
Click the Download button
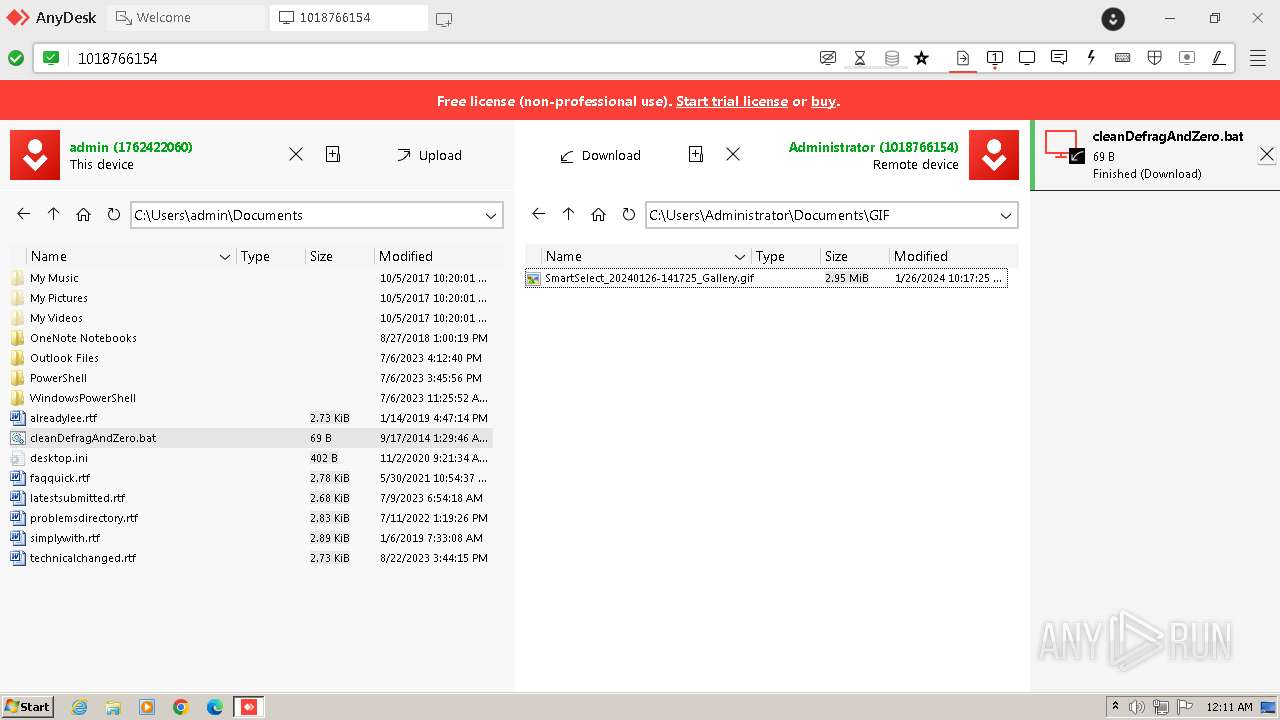click(x=600, y=155)
